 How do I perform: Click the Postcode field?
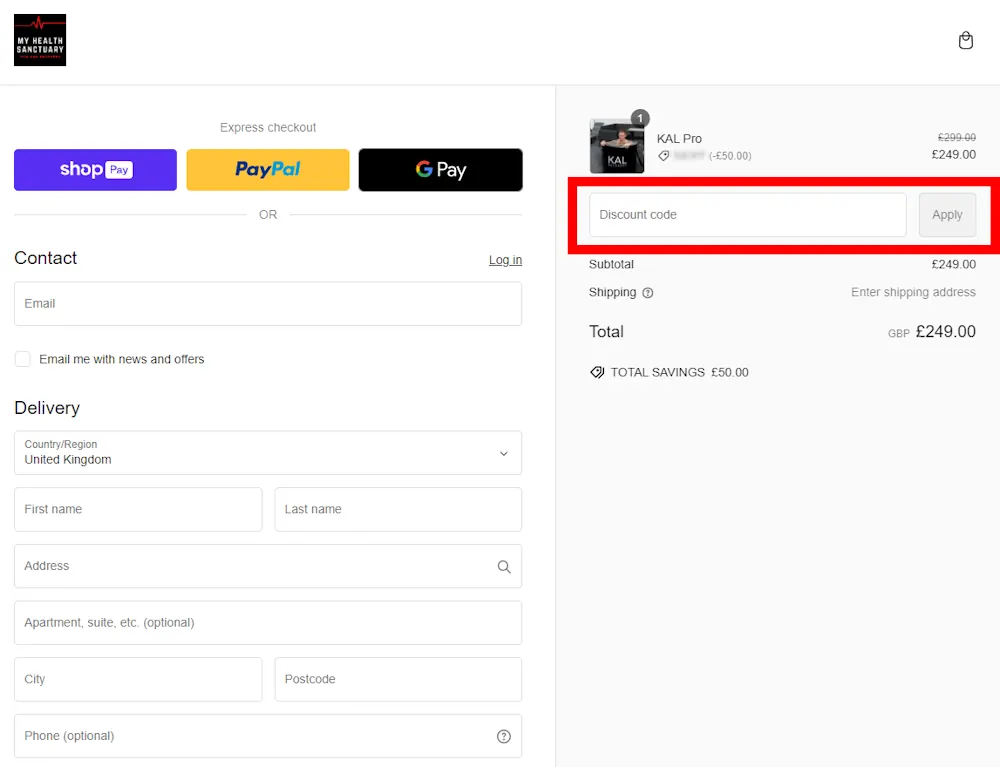(x=398, y=679)
